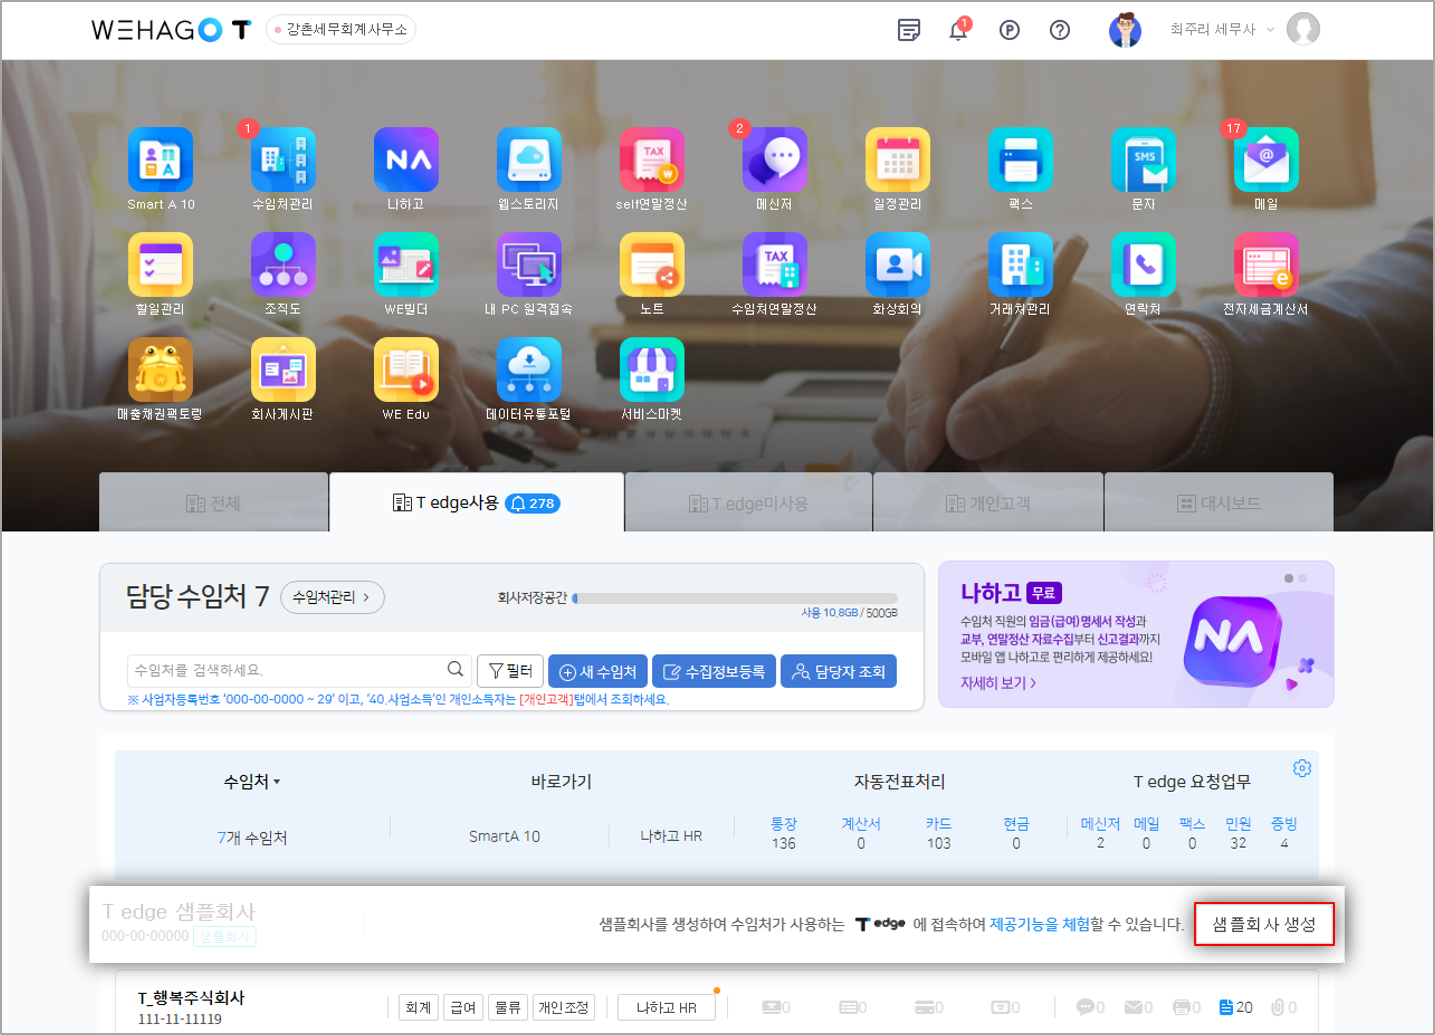This screenshot has height=1035, width=1435.
Task: Open the Smart A 10 app icon
Action: (x=160, y=160)
